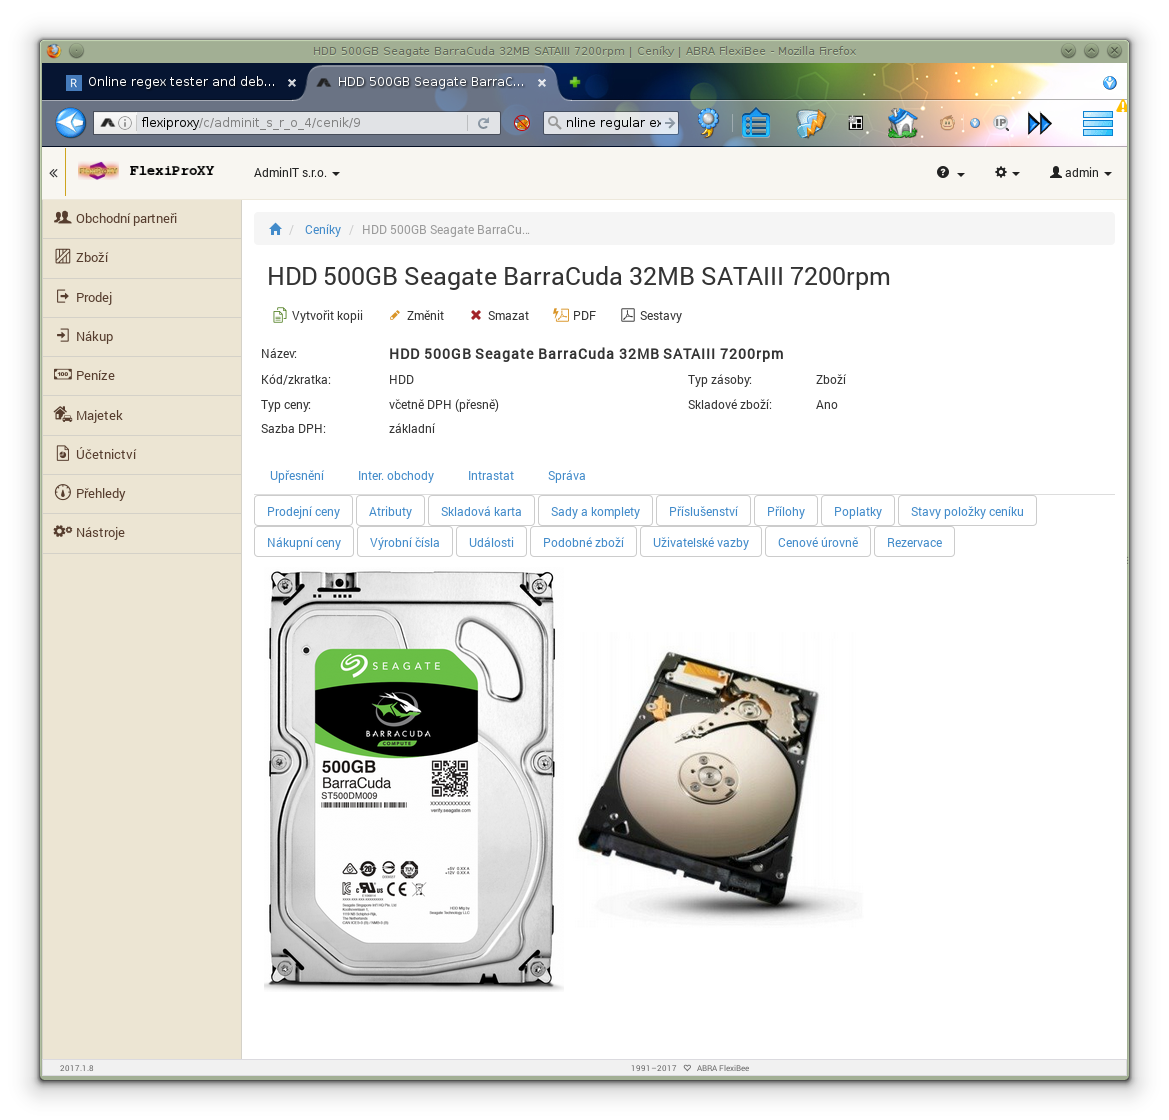Open Sestavy reports
The image size is (1169, 1120).
point(652,315)
